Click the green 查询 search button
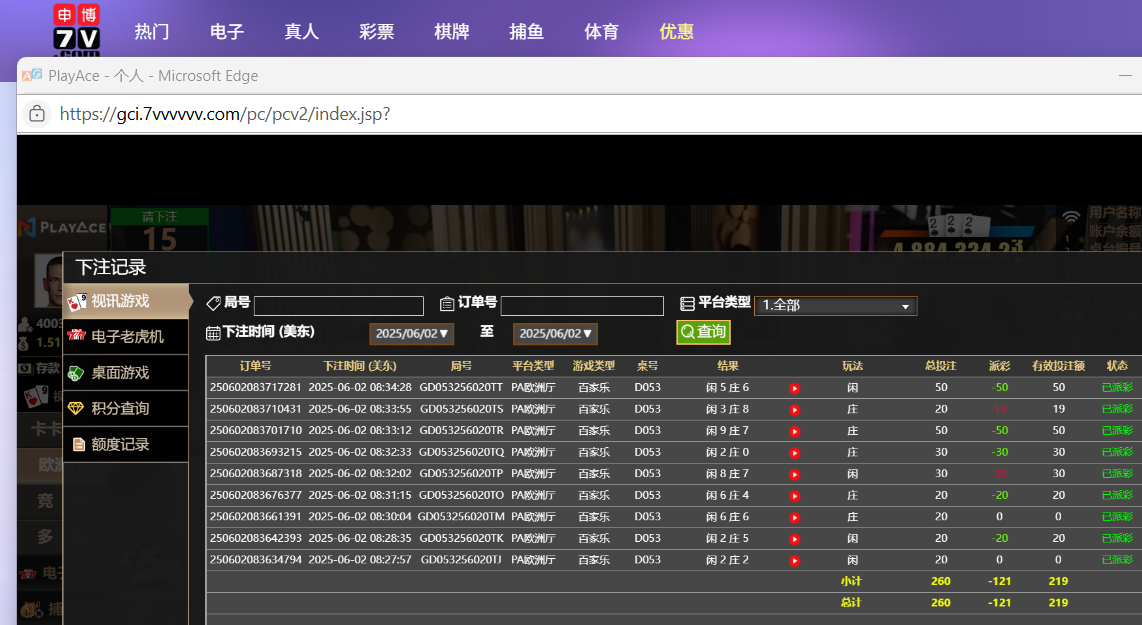The width and height of the screenshot is (1142, 625). coord(703,332)
